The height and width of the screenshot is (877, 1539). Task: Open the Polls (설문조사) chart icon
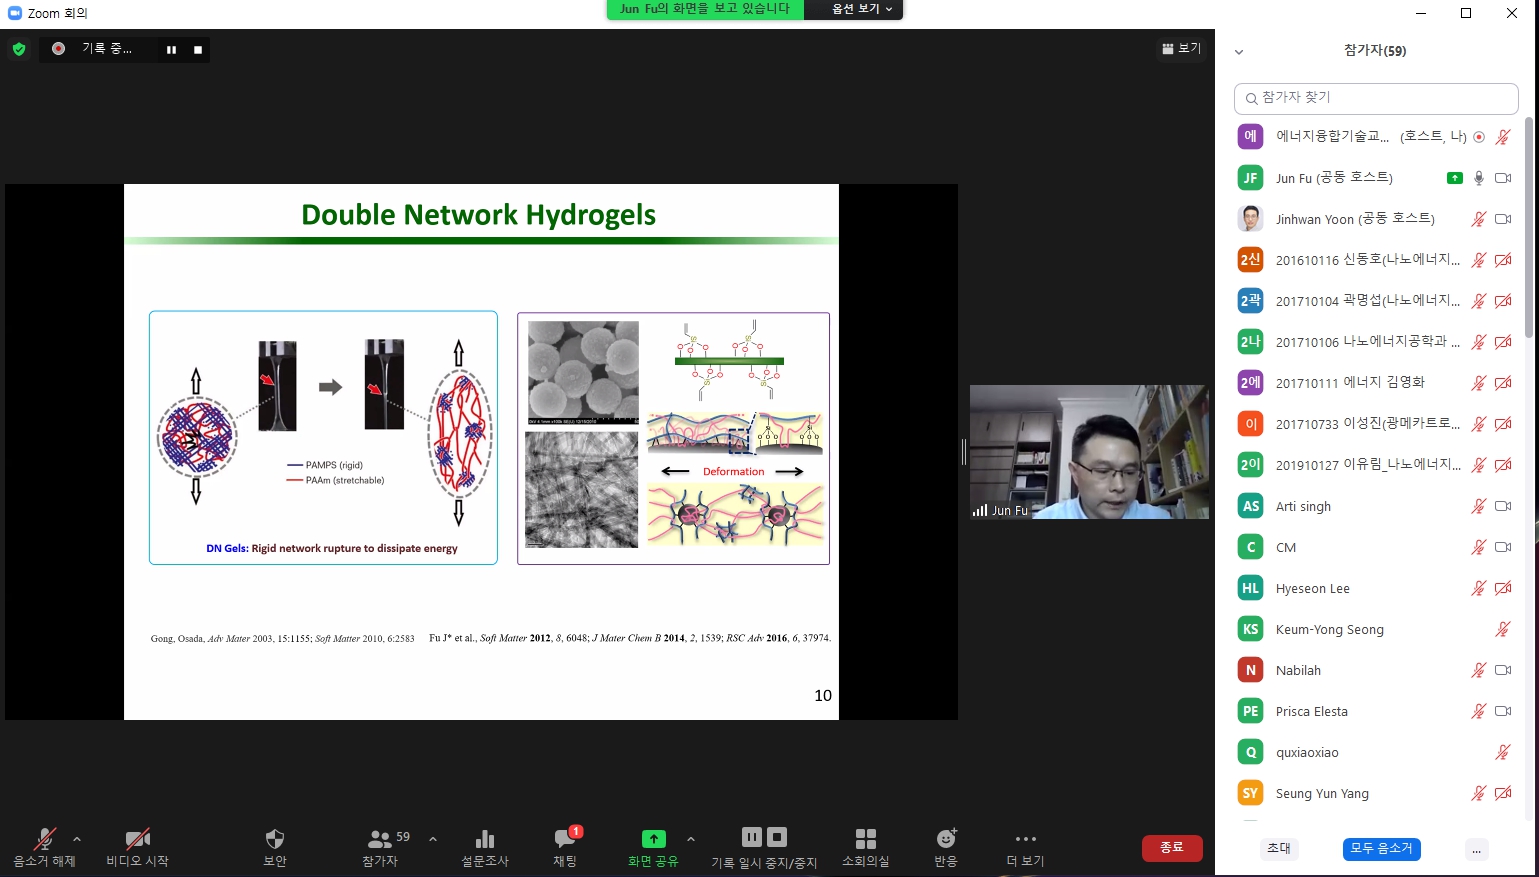click(x=485, y=840)
